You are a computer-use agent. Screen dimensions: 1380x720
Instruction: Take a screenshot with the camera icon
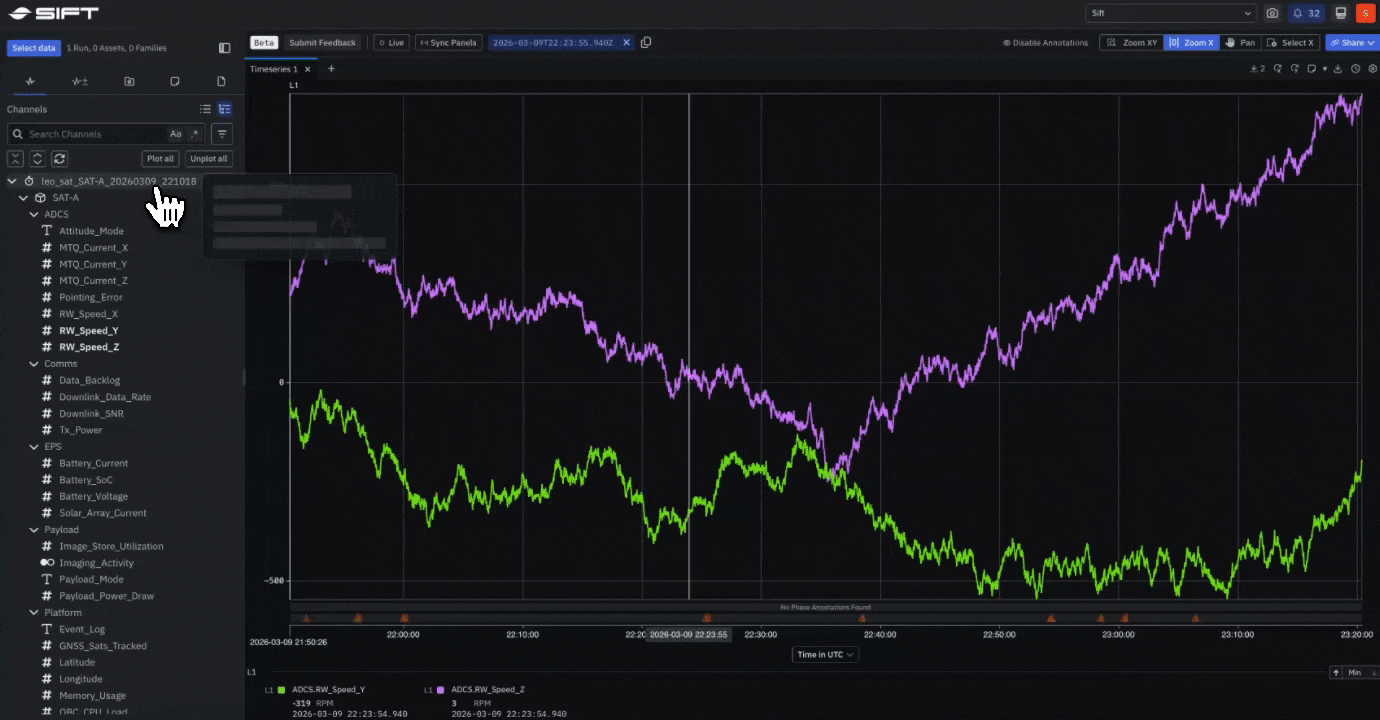[1272, 13]
